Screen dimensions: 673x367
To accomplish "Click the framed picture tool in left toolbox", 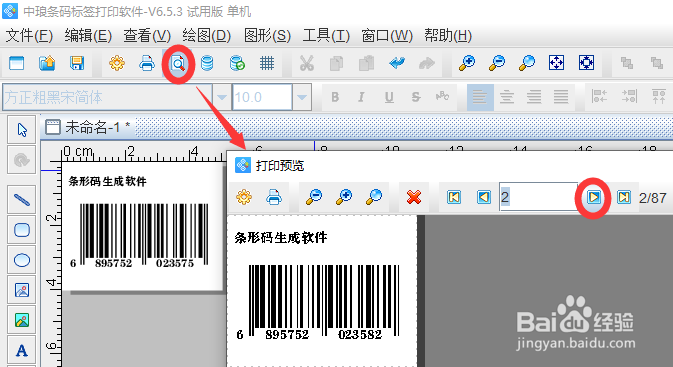I will [21, 290].
